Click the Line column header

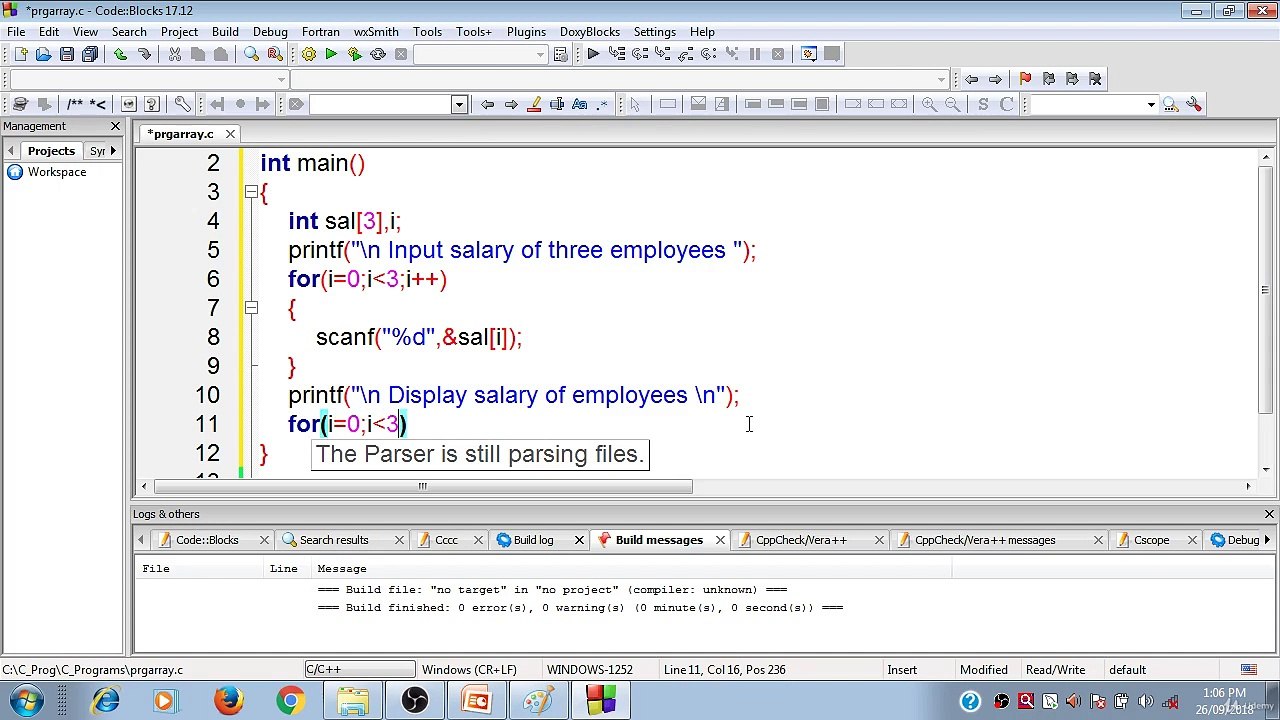(x=283, y=568)
